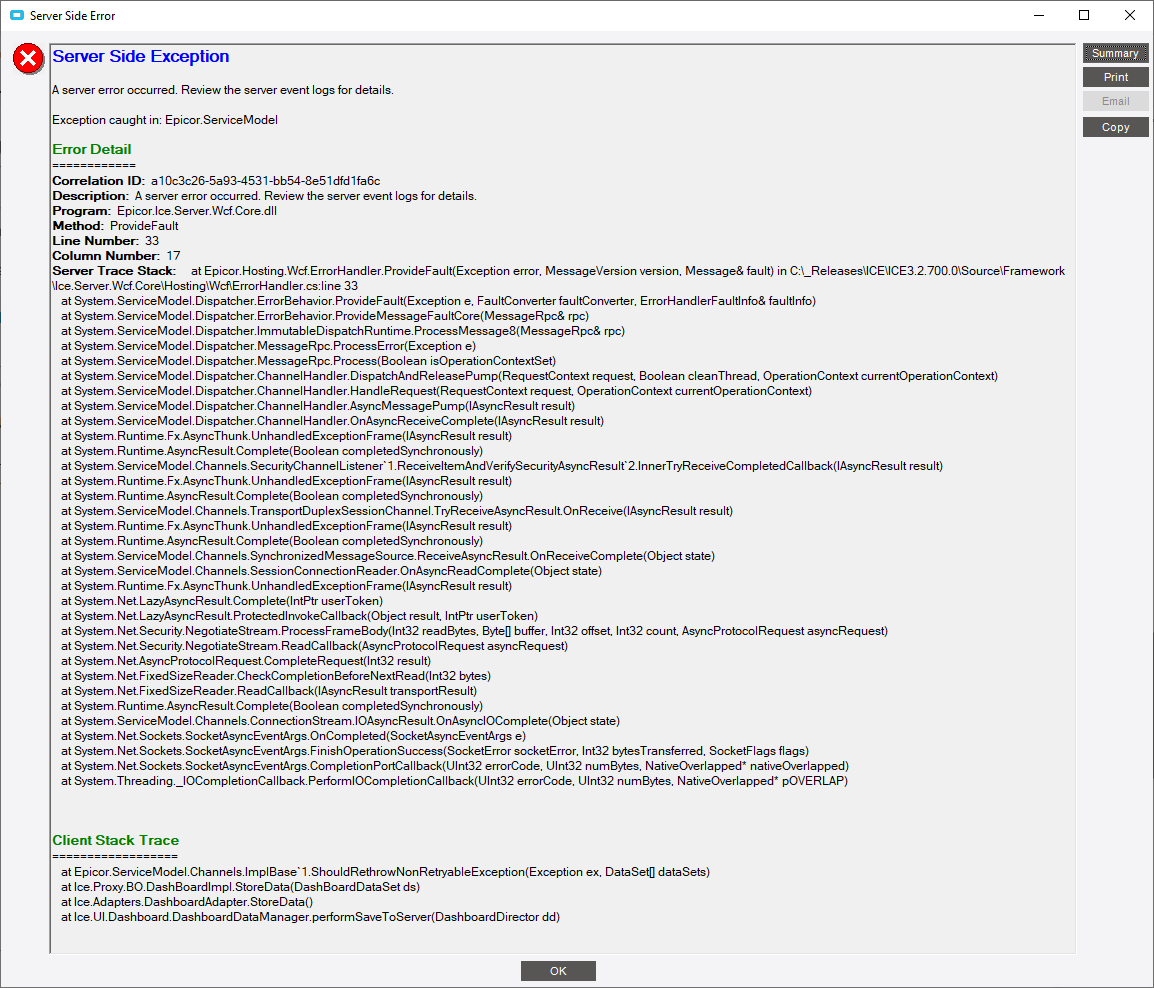Click the Client Stack Trace heading
This screenshot has width=1154, height=988.
[x=116, y=840]
